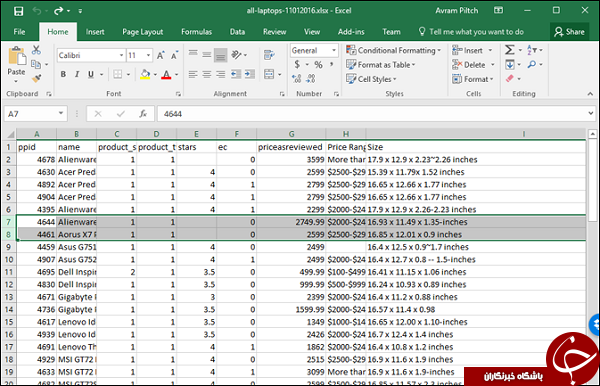
Task: Decrease decimal places
Action: 311,79
